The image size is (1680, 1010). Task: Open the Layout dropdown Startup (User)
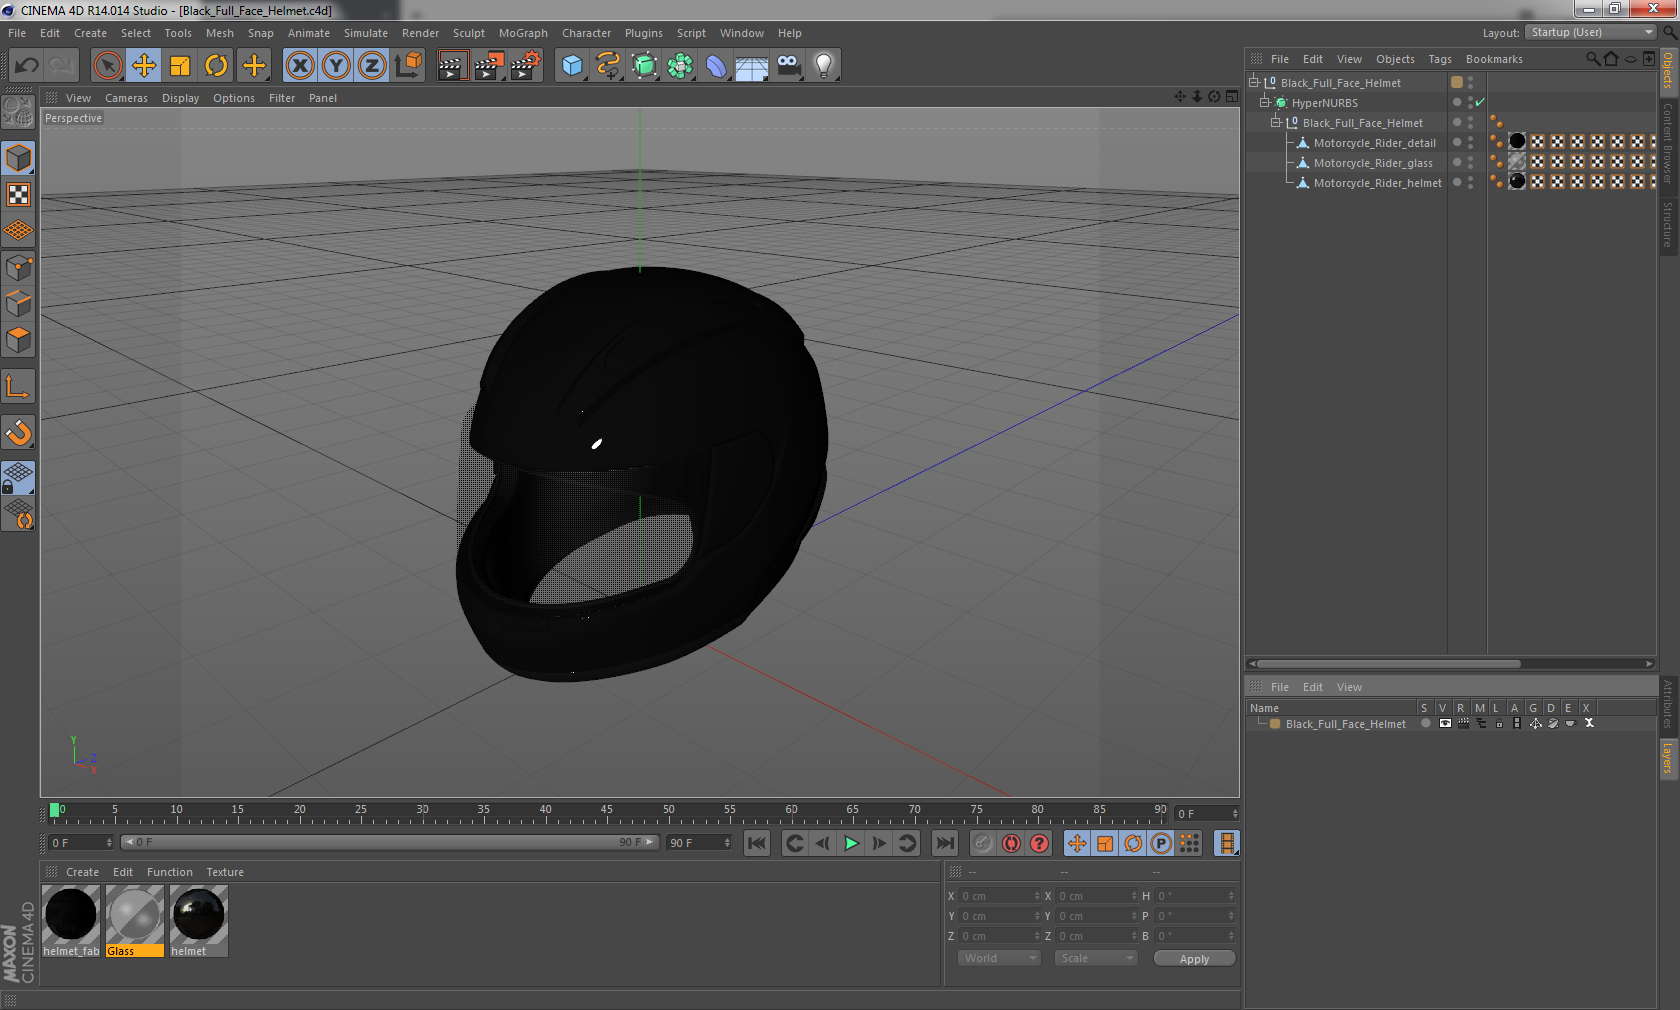click(x=1591, y=32)
